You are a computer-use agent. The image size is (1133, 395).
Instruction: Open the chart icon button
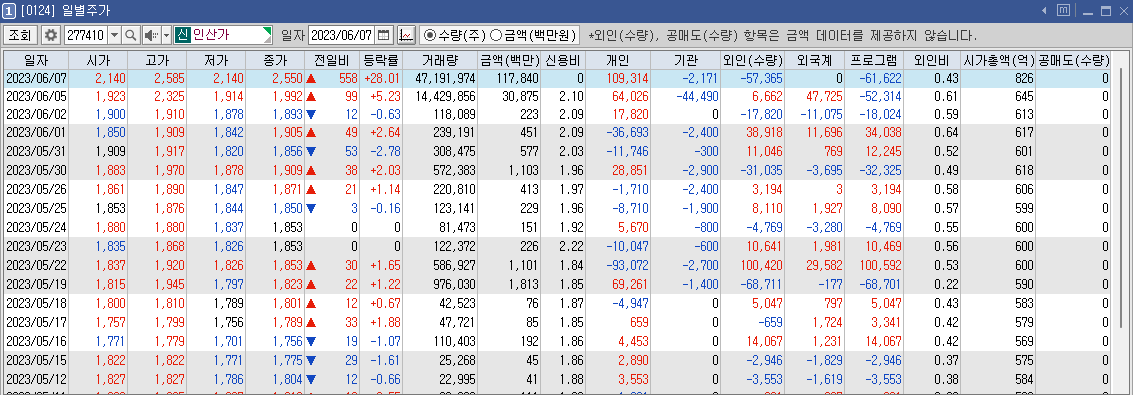407,35
